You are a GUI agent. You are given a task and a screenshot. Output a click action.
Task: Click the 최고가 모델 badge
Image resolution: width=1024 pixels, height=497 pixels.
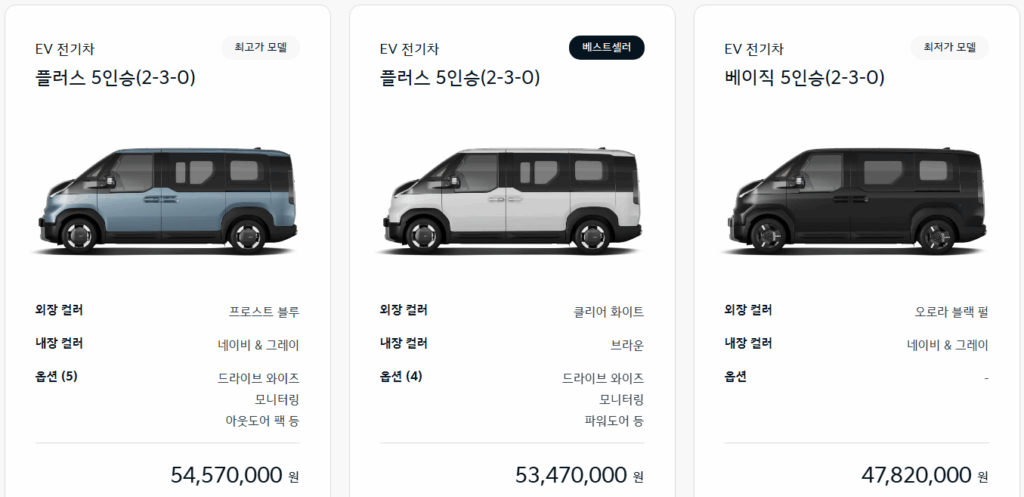[261, 47]
